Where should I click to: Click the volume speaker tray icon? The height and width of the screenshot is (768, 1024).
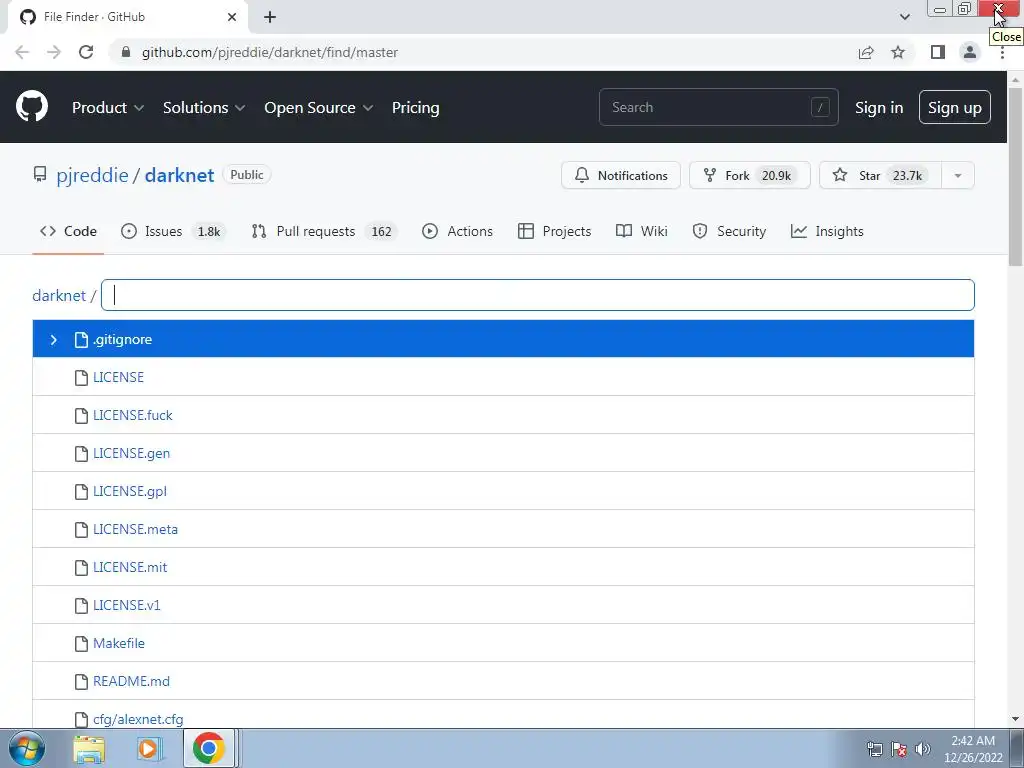click(x=923, y=749)
